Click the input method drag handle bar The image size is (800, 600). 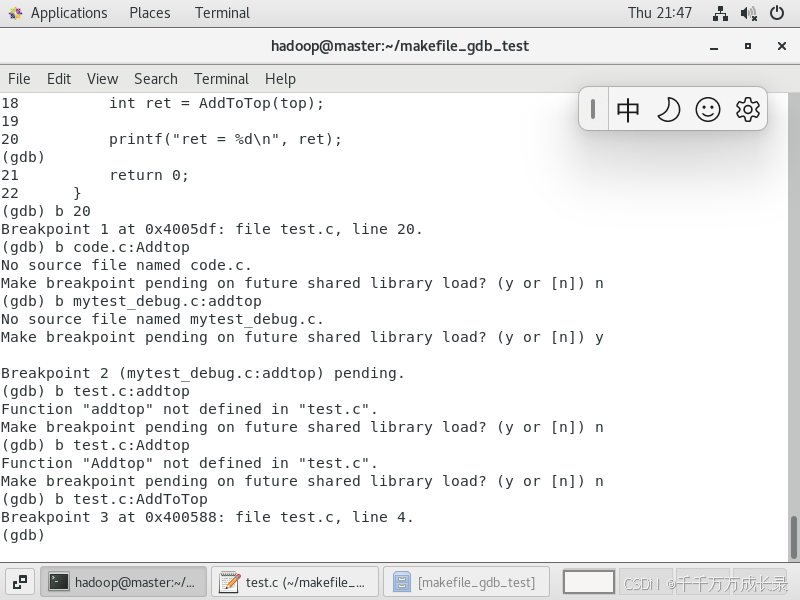(593, 109)
